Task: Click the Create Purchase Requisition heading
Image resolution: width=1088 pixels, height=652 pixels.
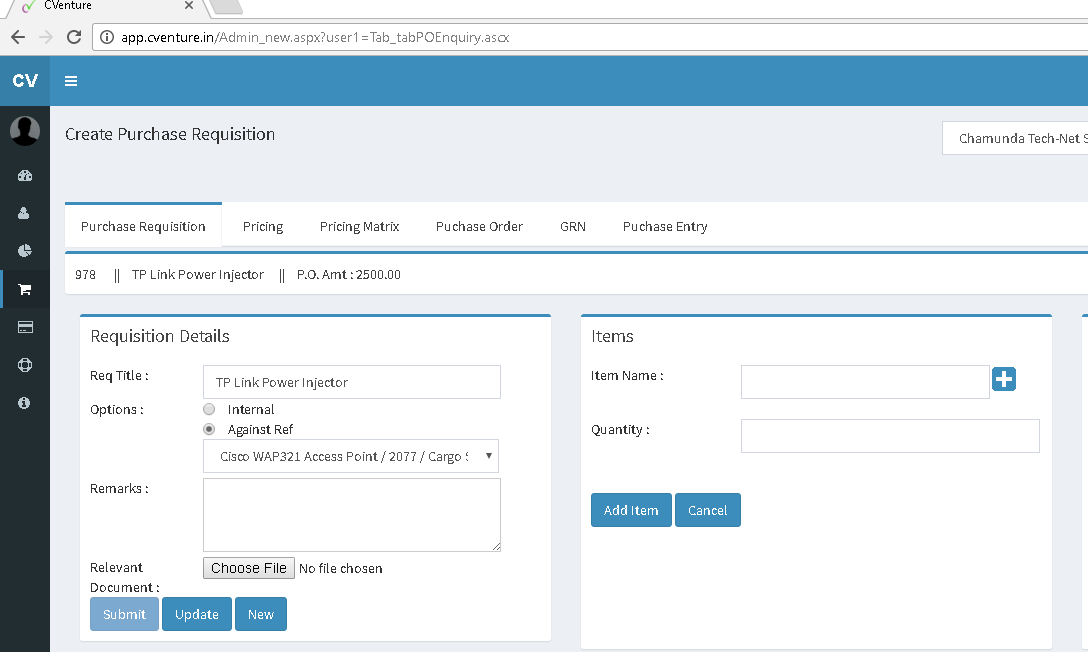Action: (170, 135)
